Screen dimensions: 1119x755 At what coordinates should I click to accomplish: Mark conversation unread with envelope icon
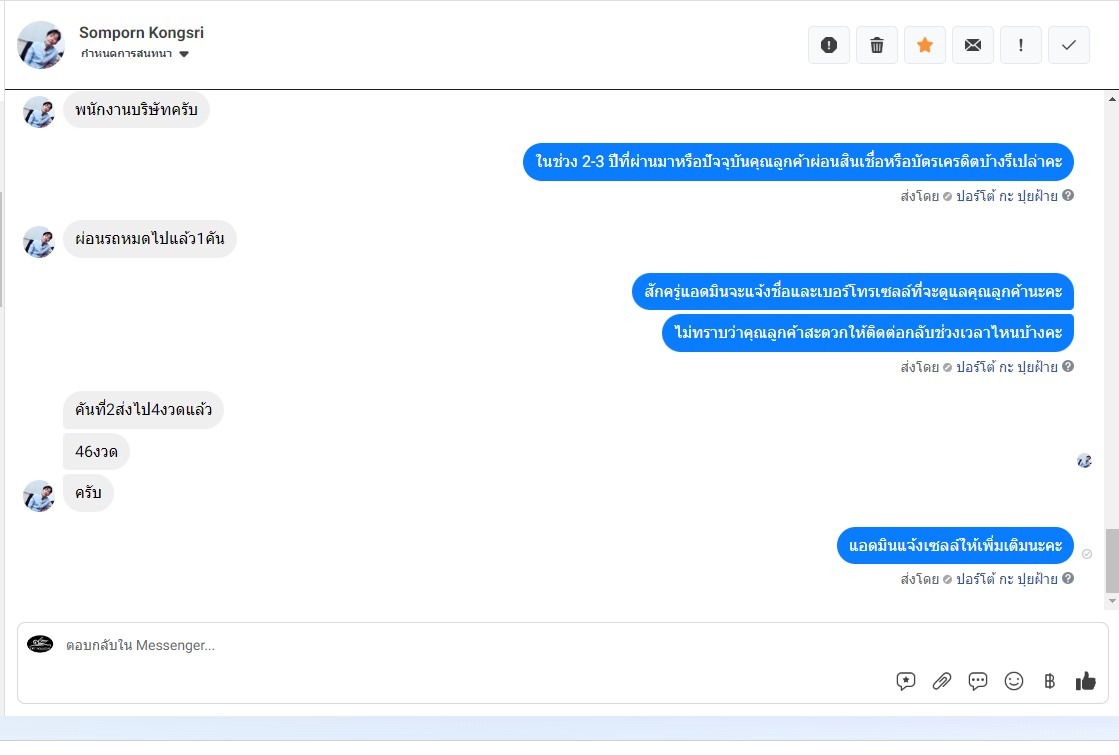pyautogui.click(x=973, y=45)
